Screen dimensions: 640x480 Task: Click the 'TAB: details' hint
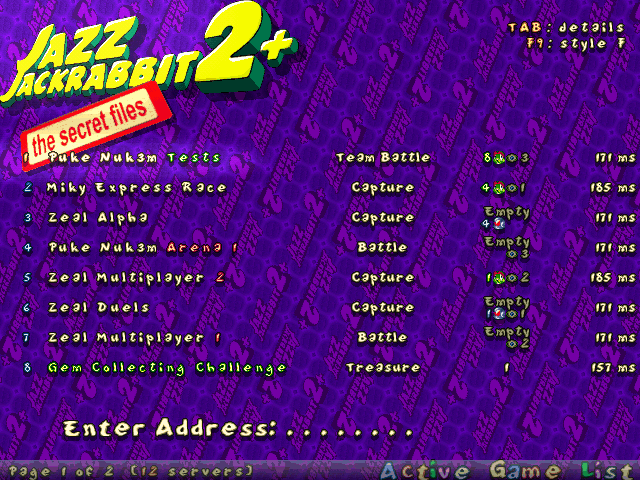(x=567, y=27)
